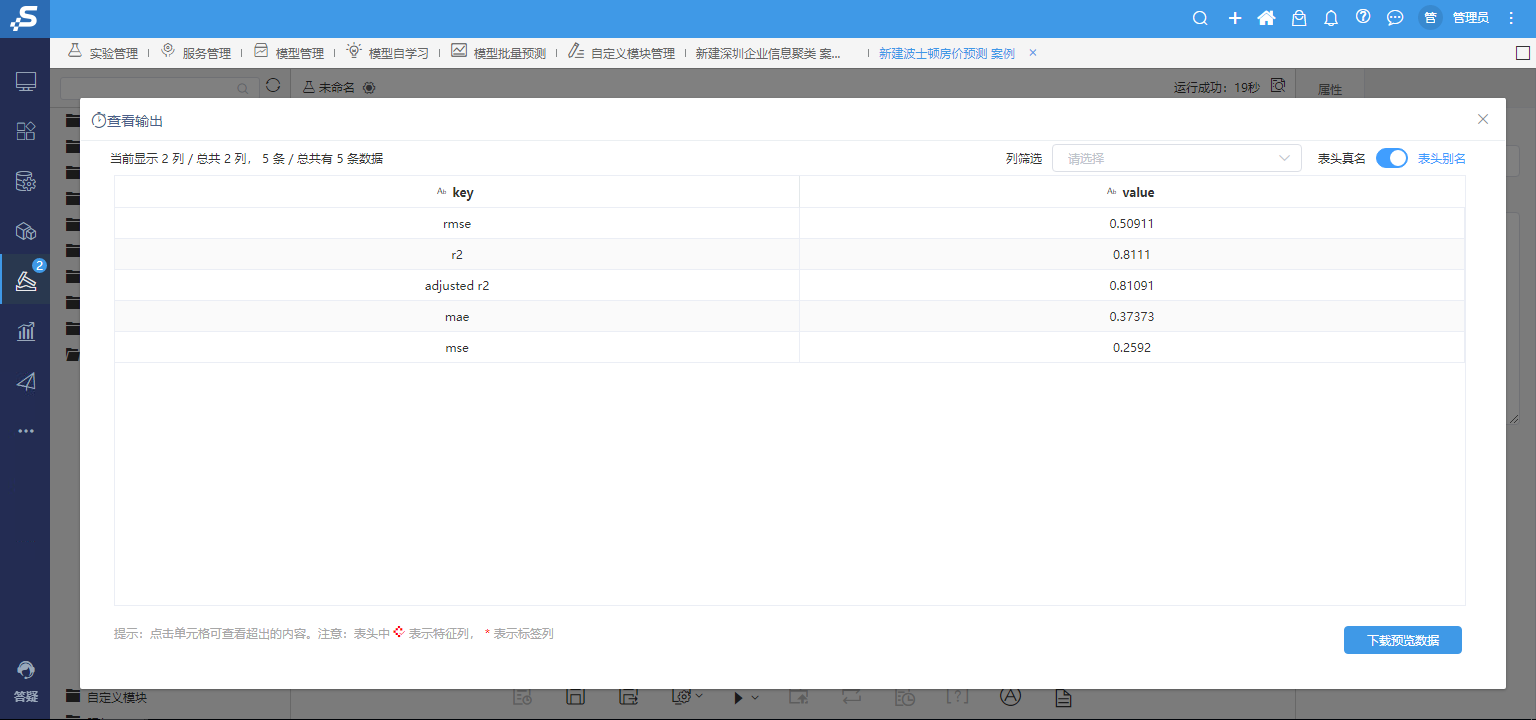The image size is (1536, 720).
Task: Select the mae cell
Action: coord(457,316)
